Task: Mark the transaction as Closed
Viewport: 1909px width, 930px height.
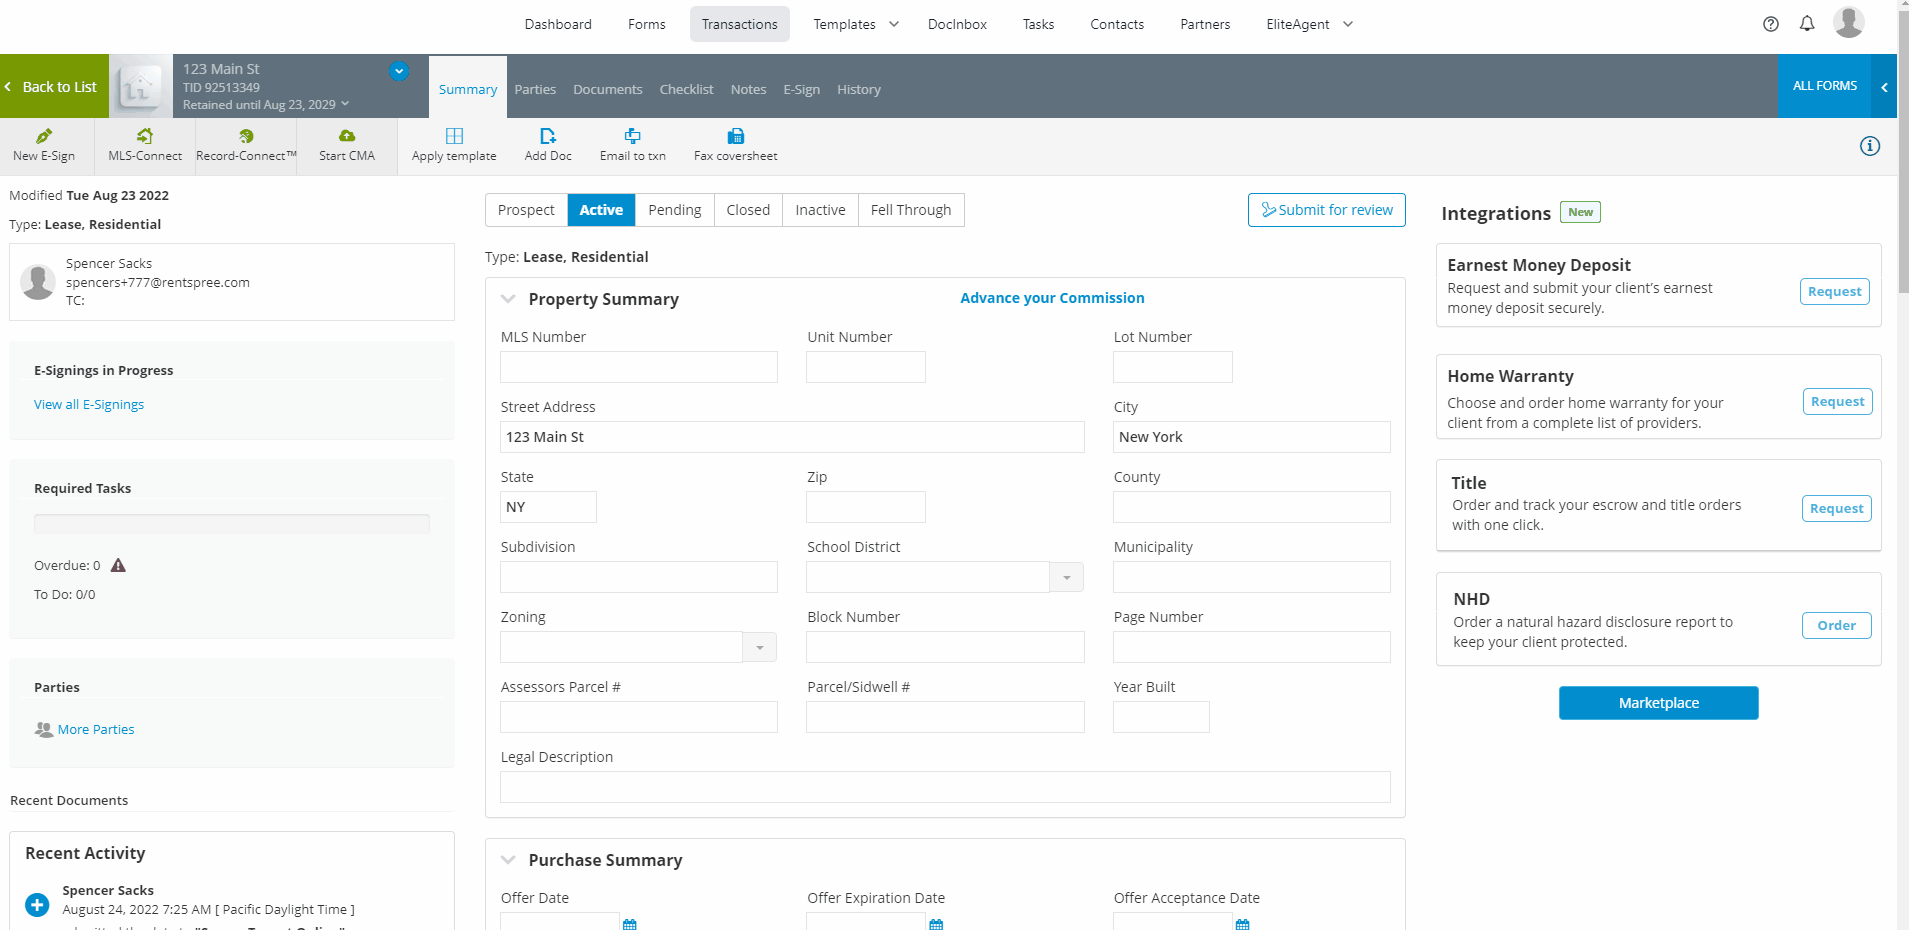Action: [748, 210]
